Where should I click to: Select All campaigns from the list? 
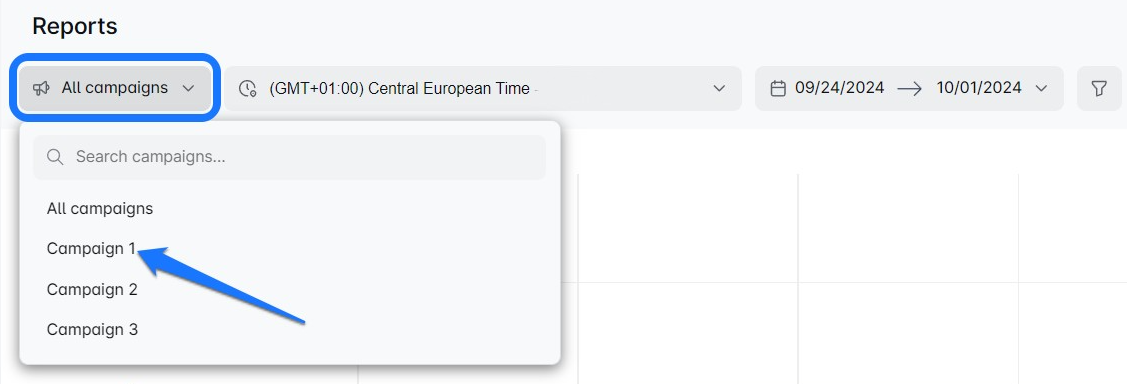click(100, 209)
